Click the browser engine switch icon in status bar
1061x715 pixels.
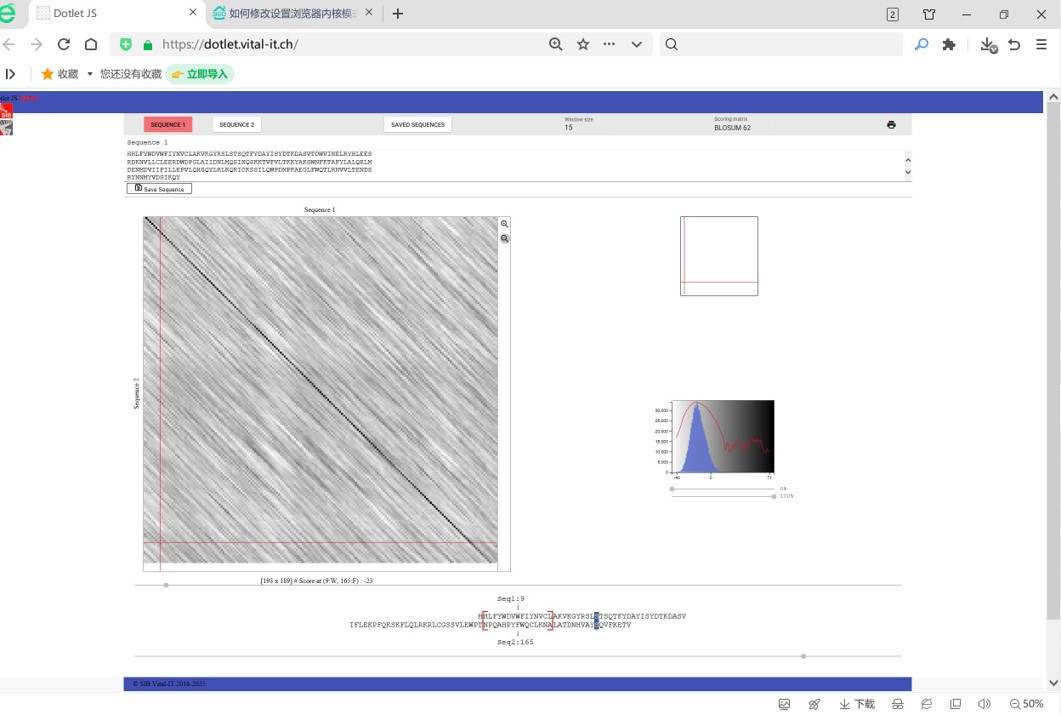pos(926,704)
